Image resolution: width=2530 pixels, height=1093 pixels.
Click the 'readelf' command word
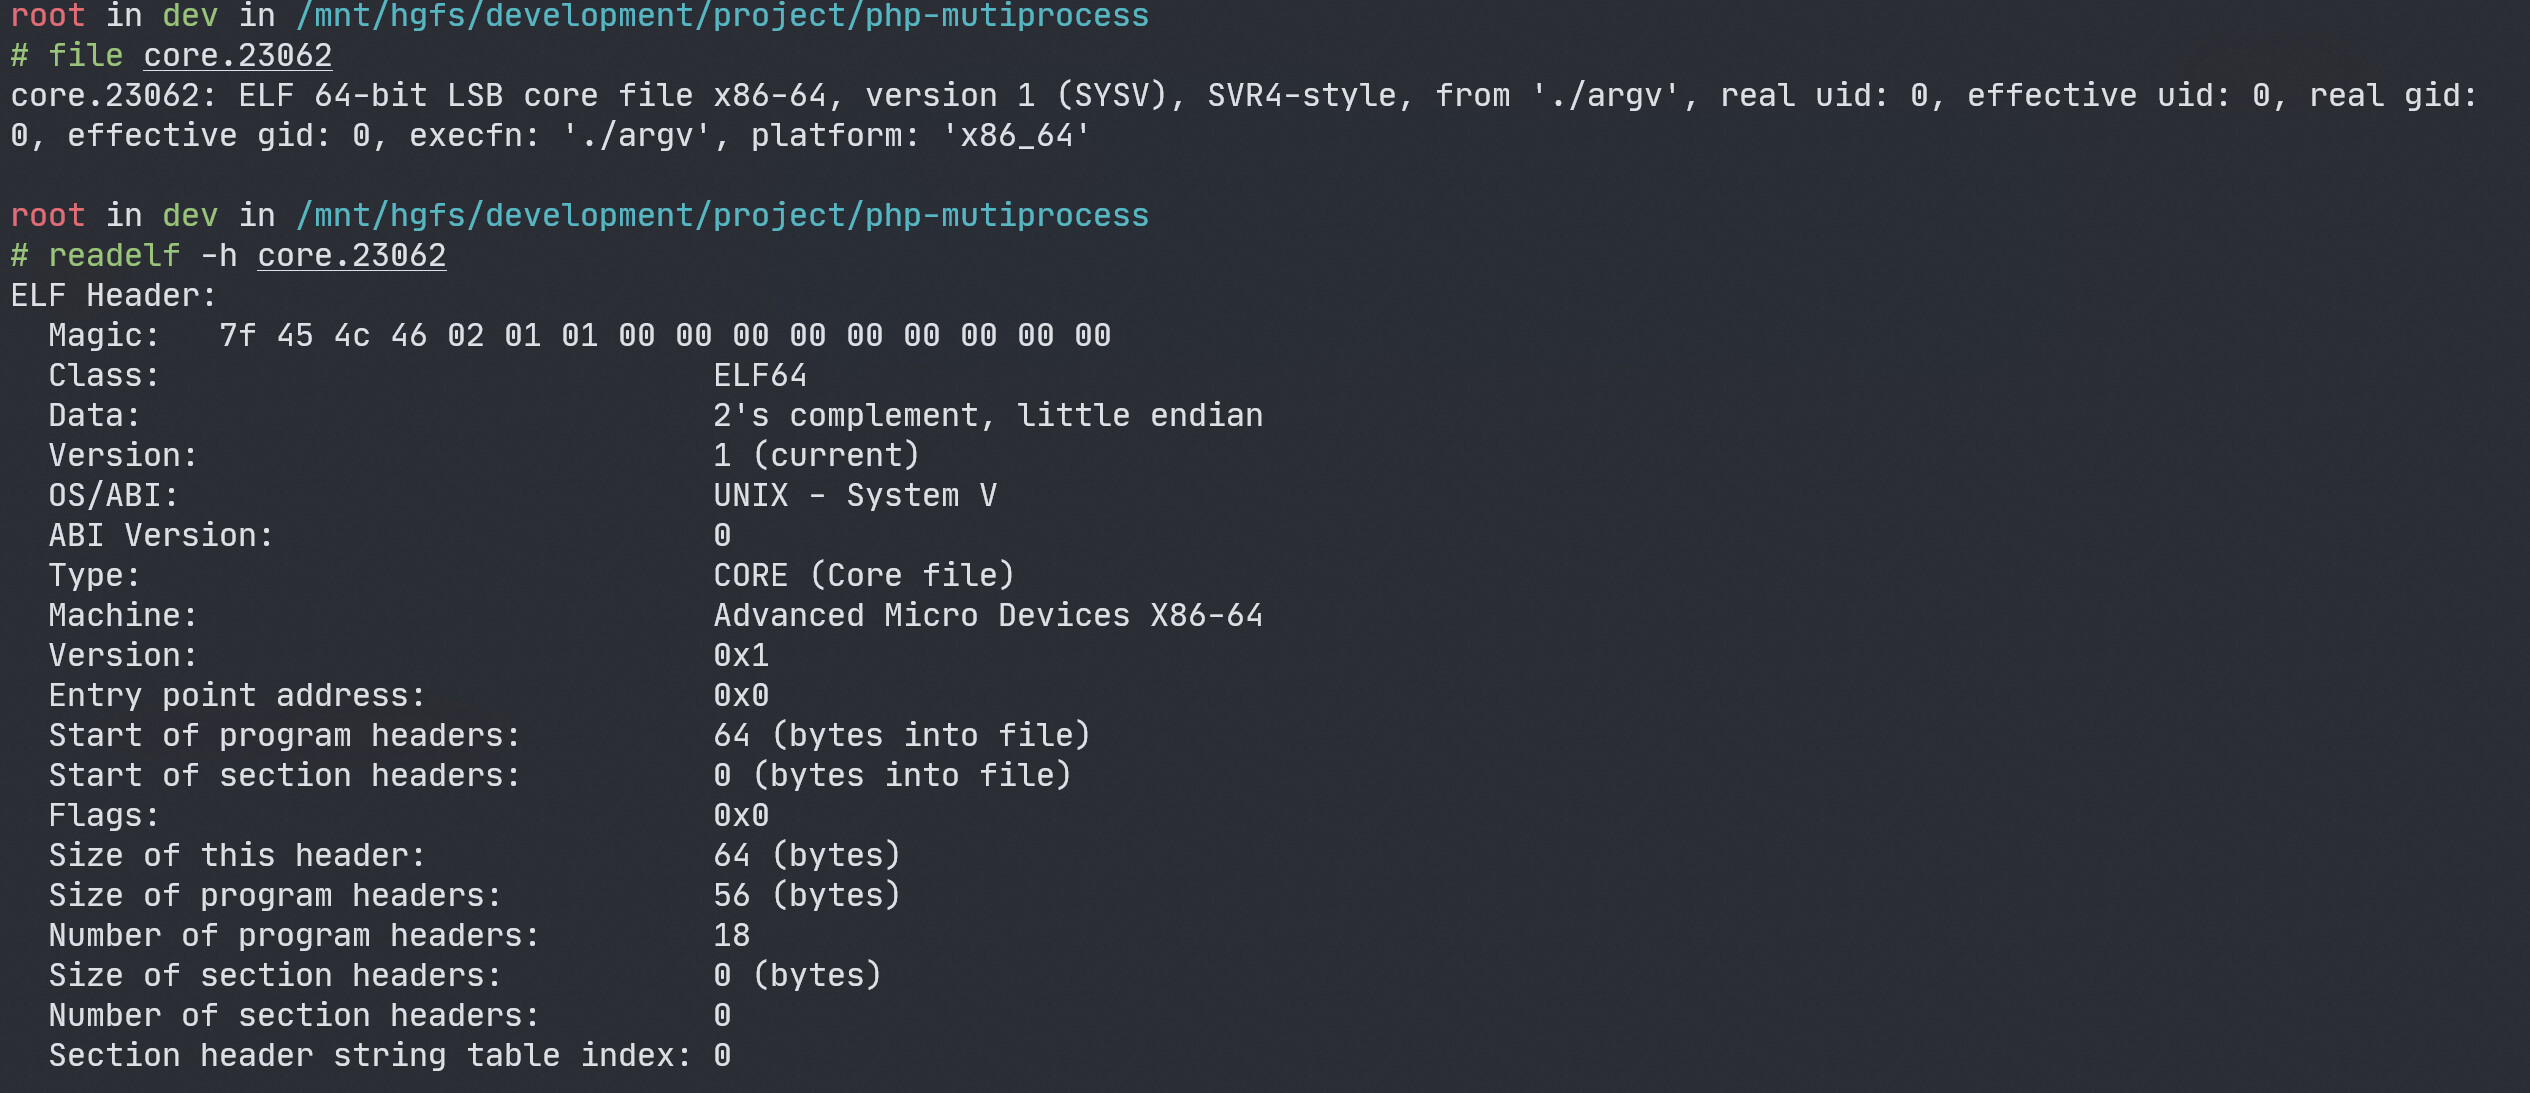click(114, 256)
